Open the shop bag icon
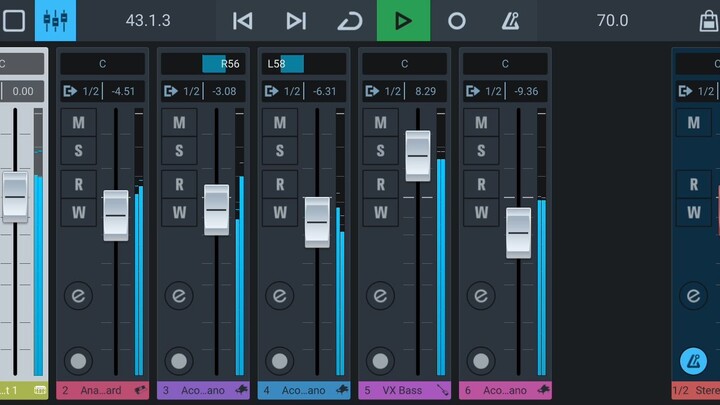The image size is (720, 405). click(x=708, y=21)
